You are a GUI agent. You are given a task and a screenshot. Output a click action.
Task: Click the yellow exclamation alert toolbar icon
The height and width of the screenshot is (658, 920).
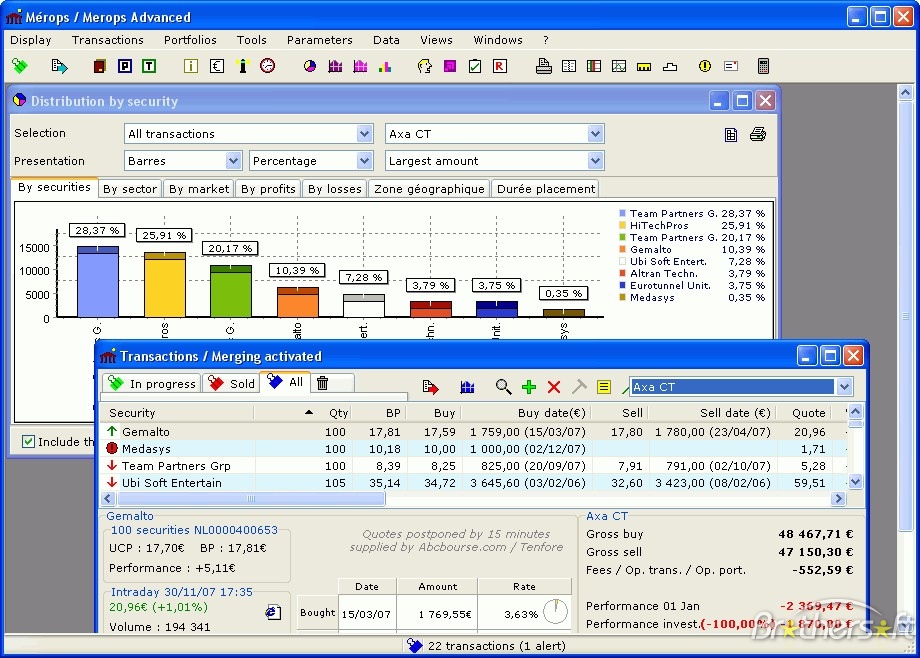click(x=705, y=66)
